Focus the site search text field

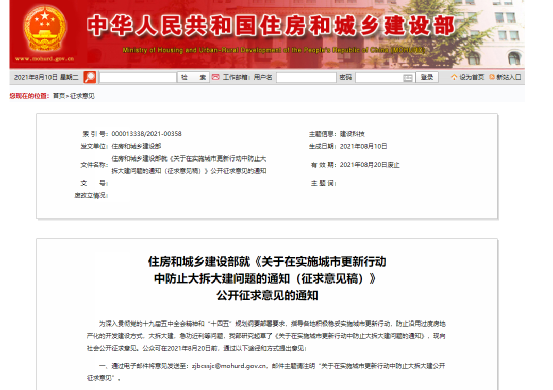pyautogui.click(x=138, y=78)
